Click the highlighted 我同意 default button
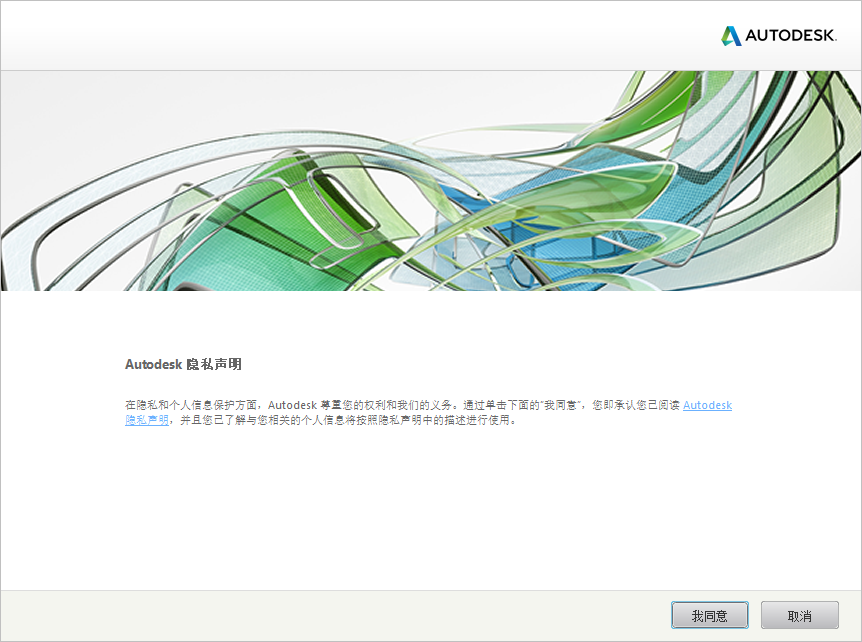Viewport: 862px width, 642px height. coord(709,615)
